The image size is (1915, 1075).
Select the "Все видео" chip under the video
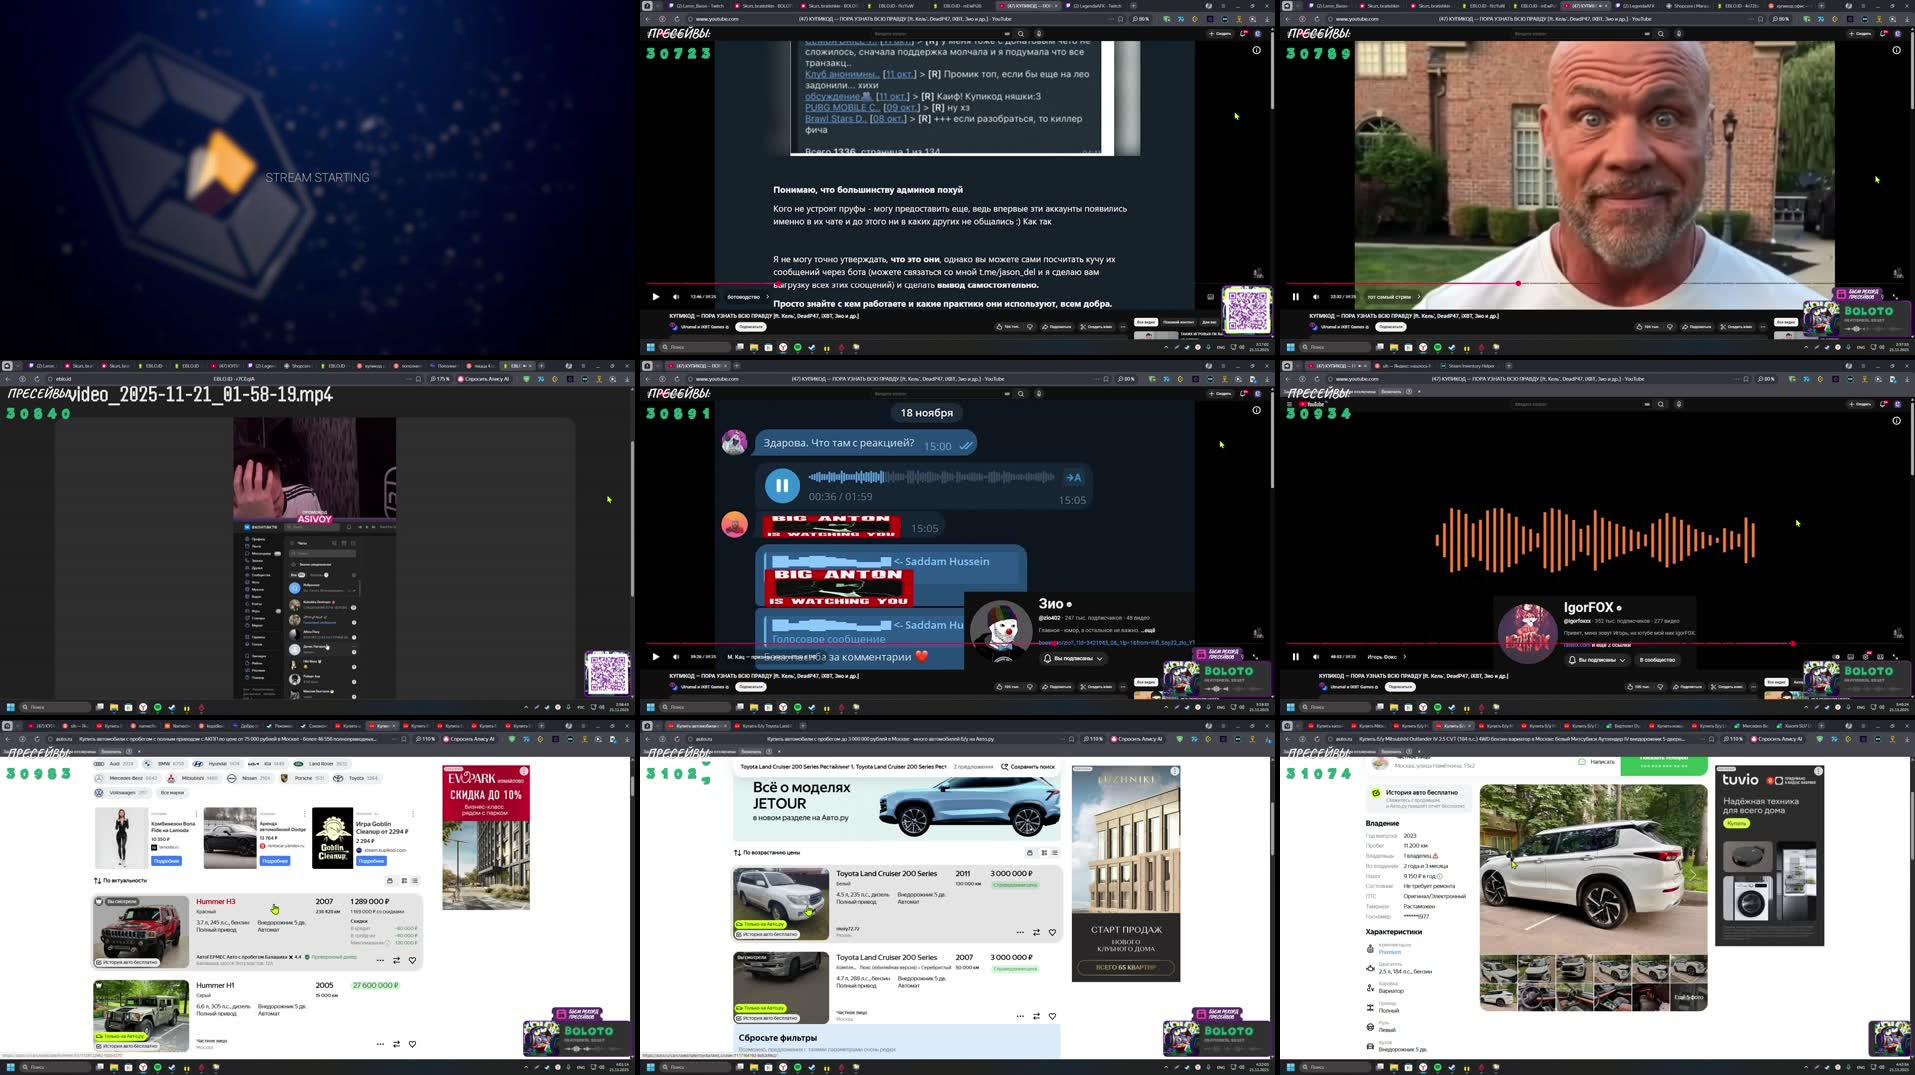tap(1146, 321)
